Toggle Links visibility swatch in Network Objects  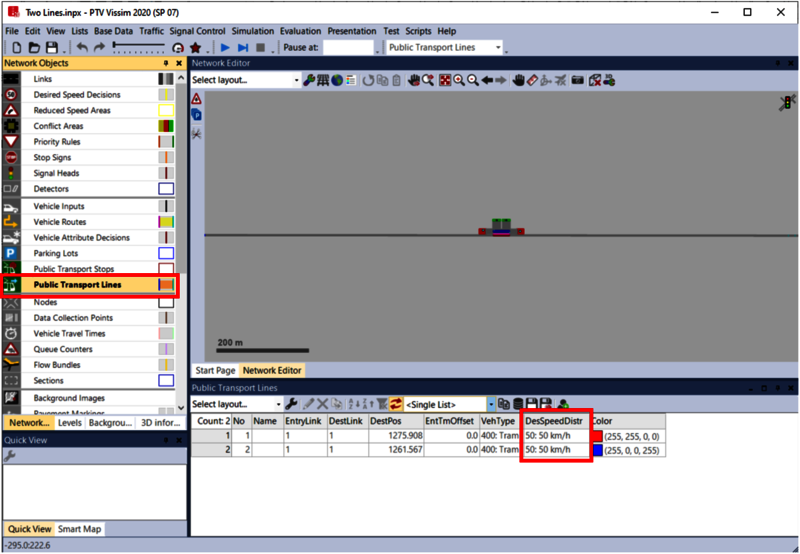pos(166,79)
